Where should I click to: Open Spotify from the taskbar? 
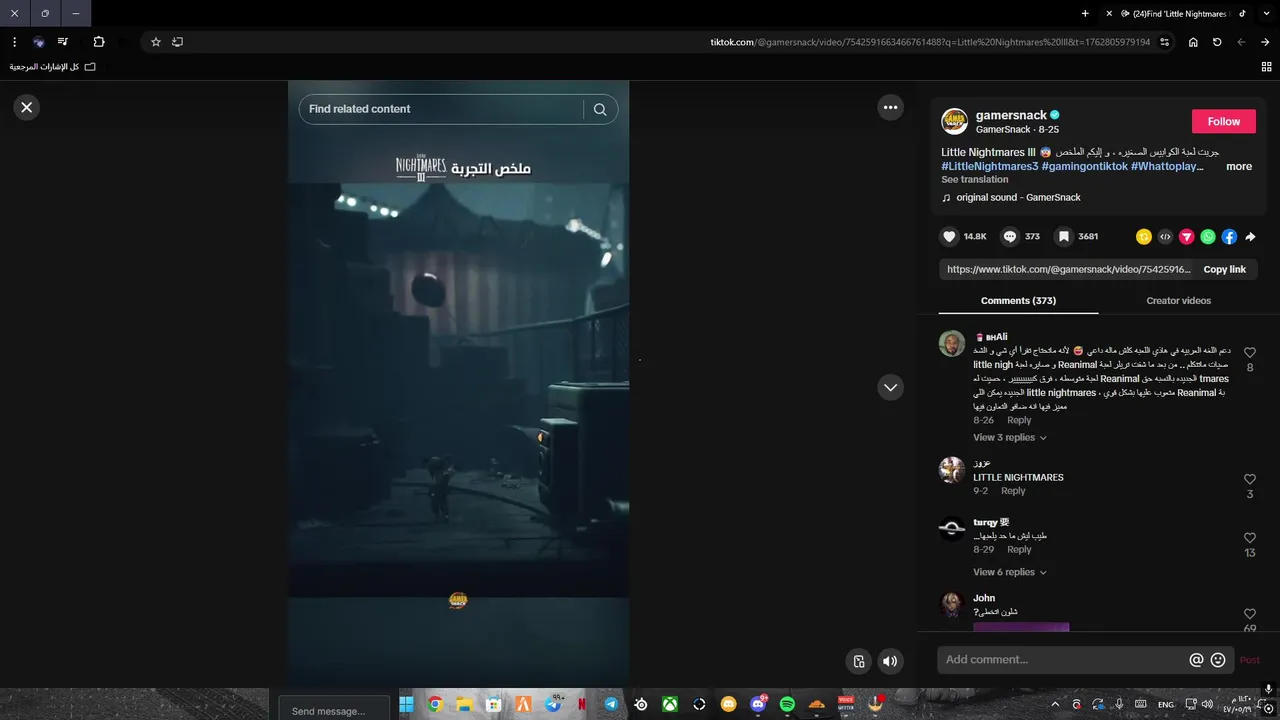pyautogui.click(x=787, y=705)
